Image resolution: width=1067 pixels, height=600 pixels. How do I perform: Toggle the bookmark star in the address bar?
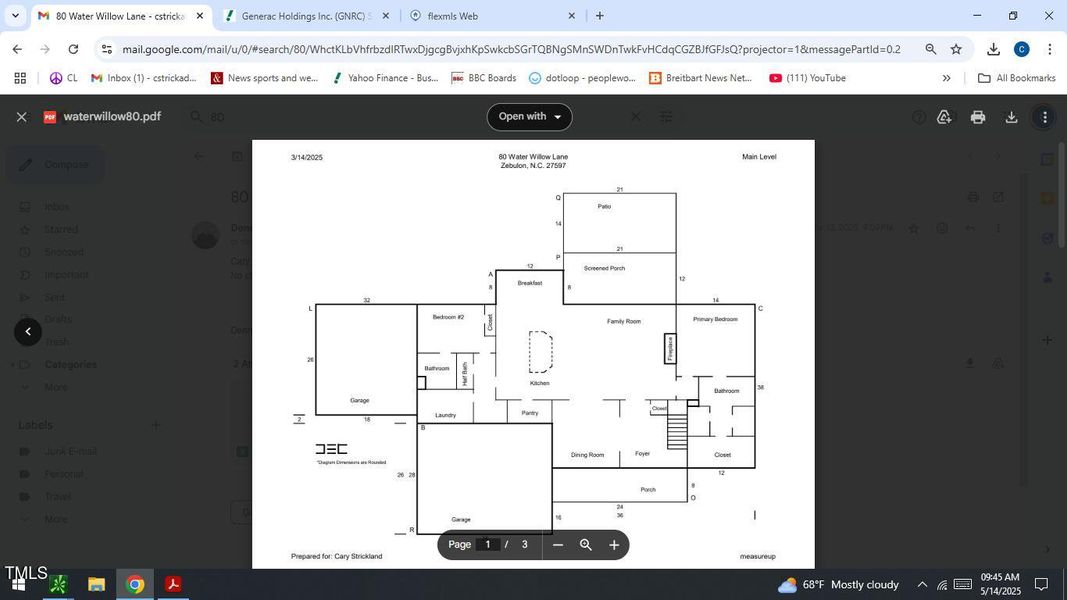(956, 48)
